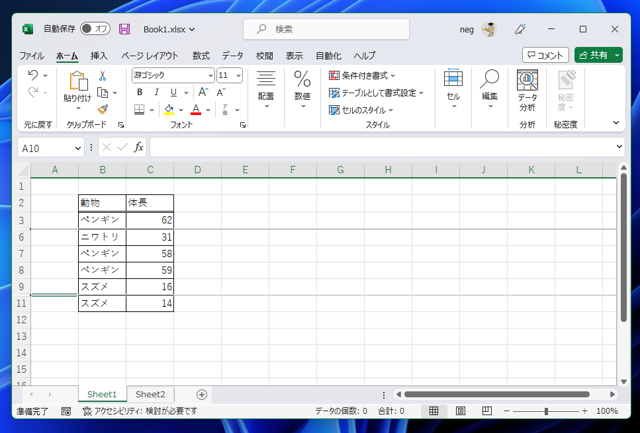The width and height of the screenshot is (640, 433).
Task: Click the データ分析 button
Action: pos(527,91)
